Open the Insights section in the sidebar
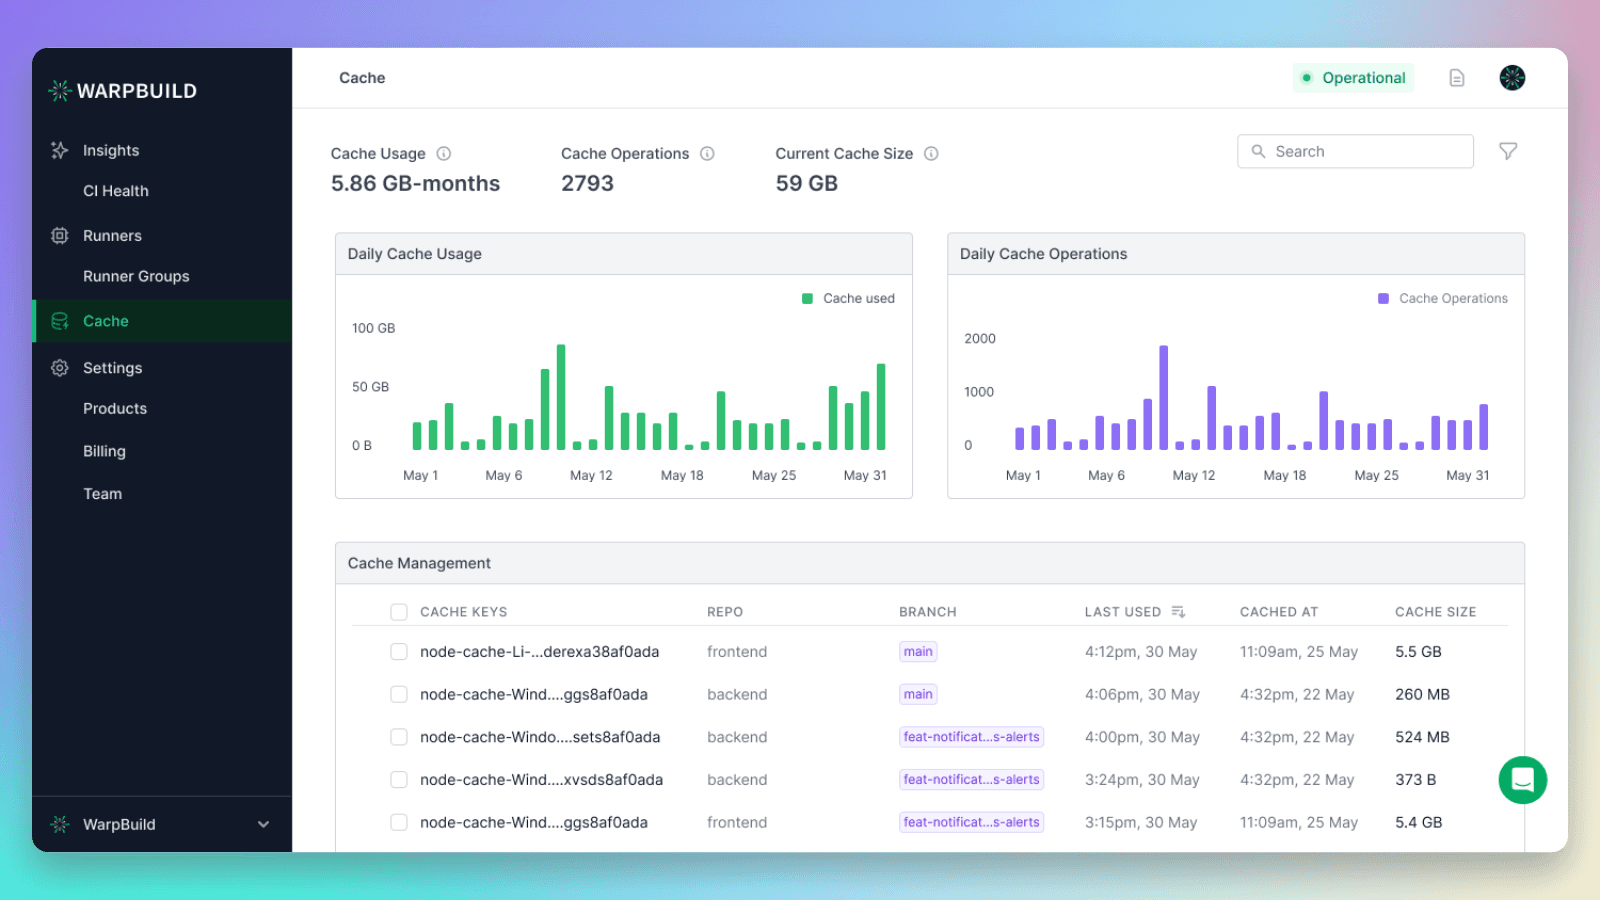This screenshot has height=900, width=1600. pyautogui.click(x=110, y=150)
